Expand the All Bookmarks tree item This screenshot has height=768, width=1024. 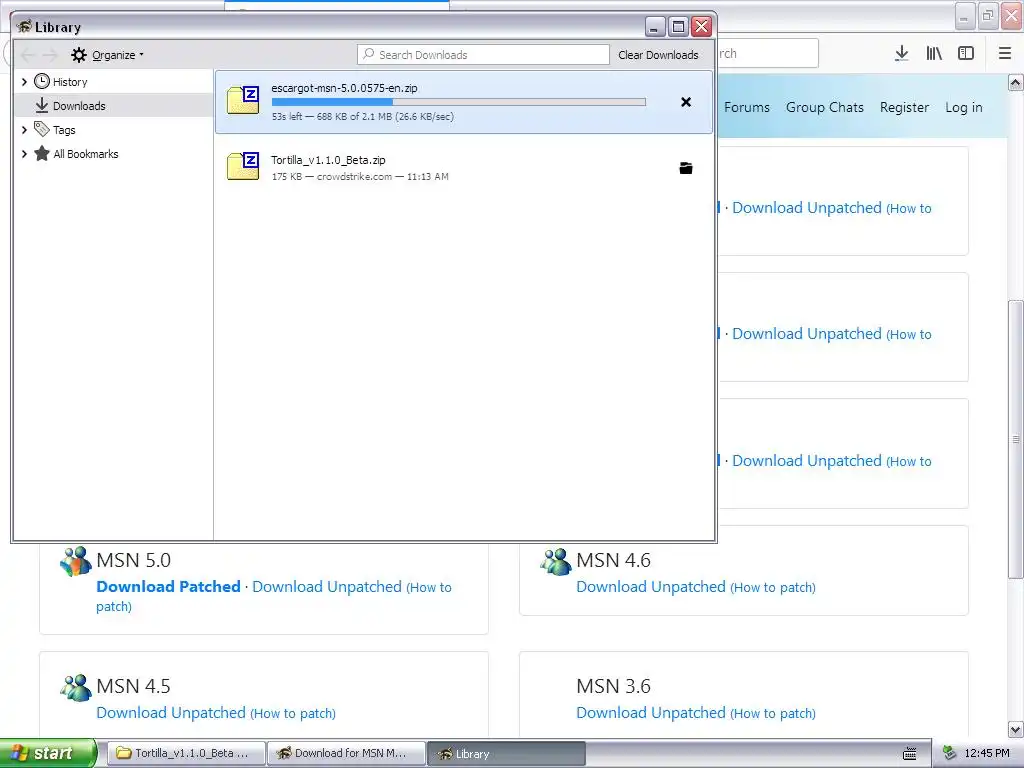(24, 154)
